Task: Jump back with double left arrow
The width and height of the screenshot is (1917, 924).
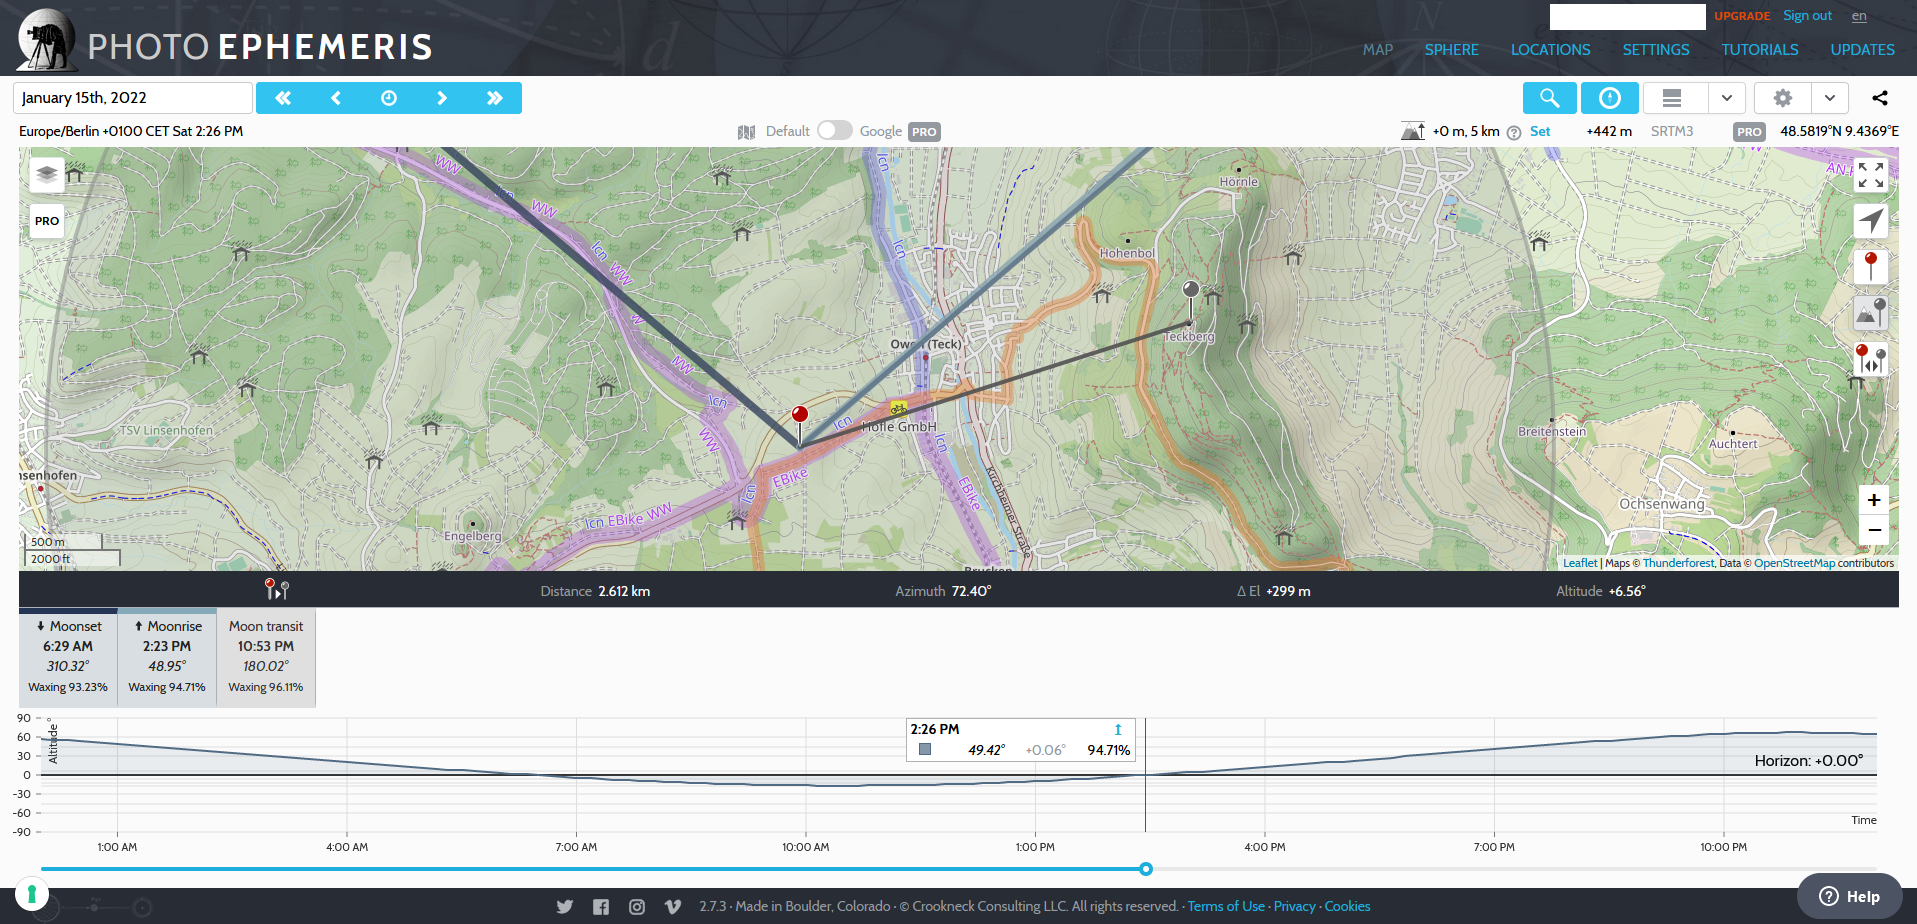Action: (x=283, y=98)
